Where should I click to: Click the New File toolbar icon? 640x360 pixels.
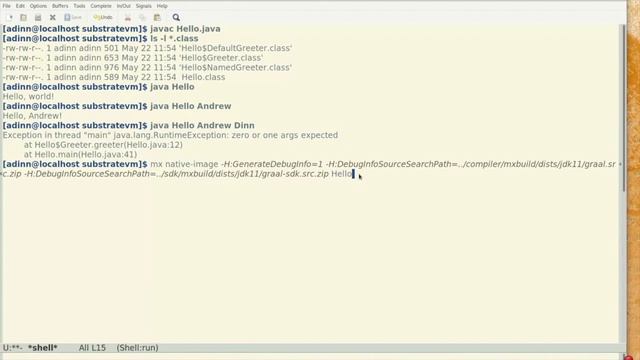click(x=10, y=18)
